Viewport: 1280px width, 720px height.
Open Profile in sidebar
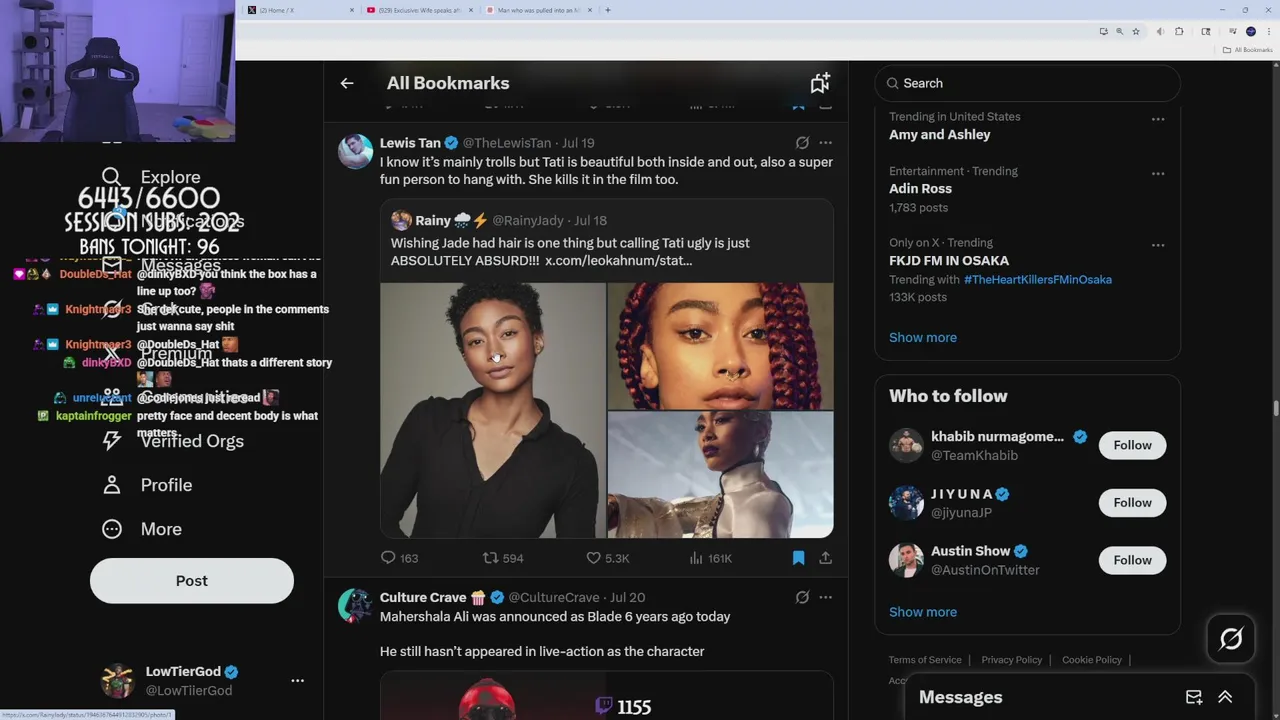click(147, 485)
